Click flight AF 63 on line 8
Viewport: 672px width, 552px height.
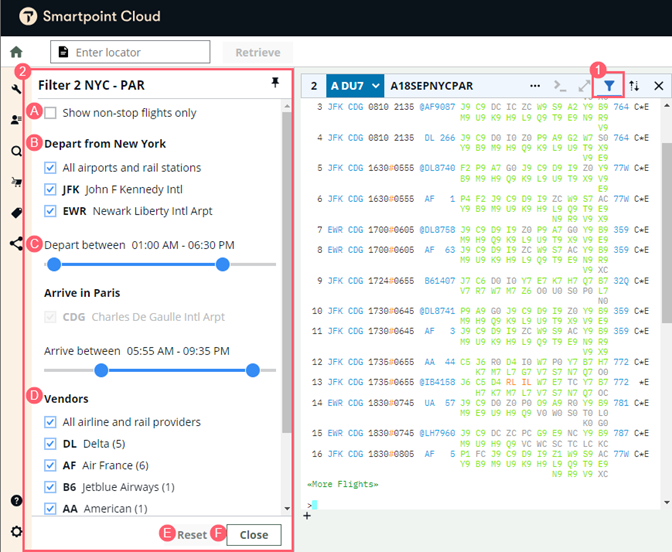(440, 250)
